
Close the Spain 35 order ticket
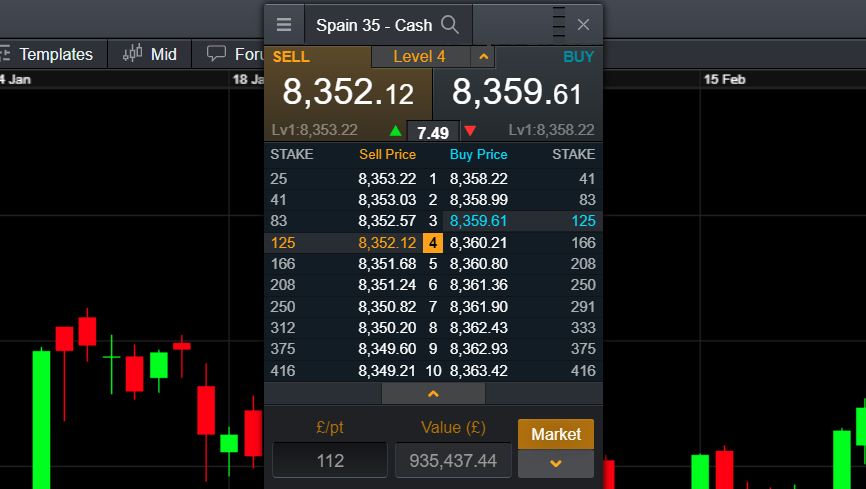pyautogui.click(x=583, y=25)
